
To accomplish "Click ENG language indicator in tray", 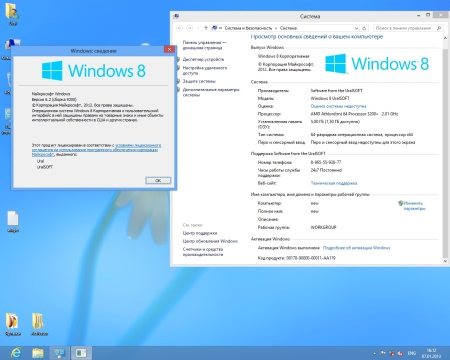I will pyautogui.click(x=412, y=353).
